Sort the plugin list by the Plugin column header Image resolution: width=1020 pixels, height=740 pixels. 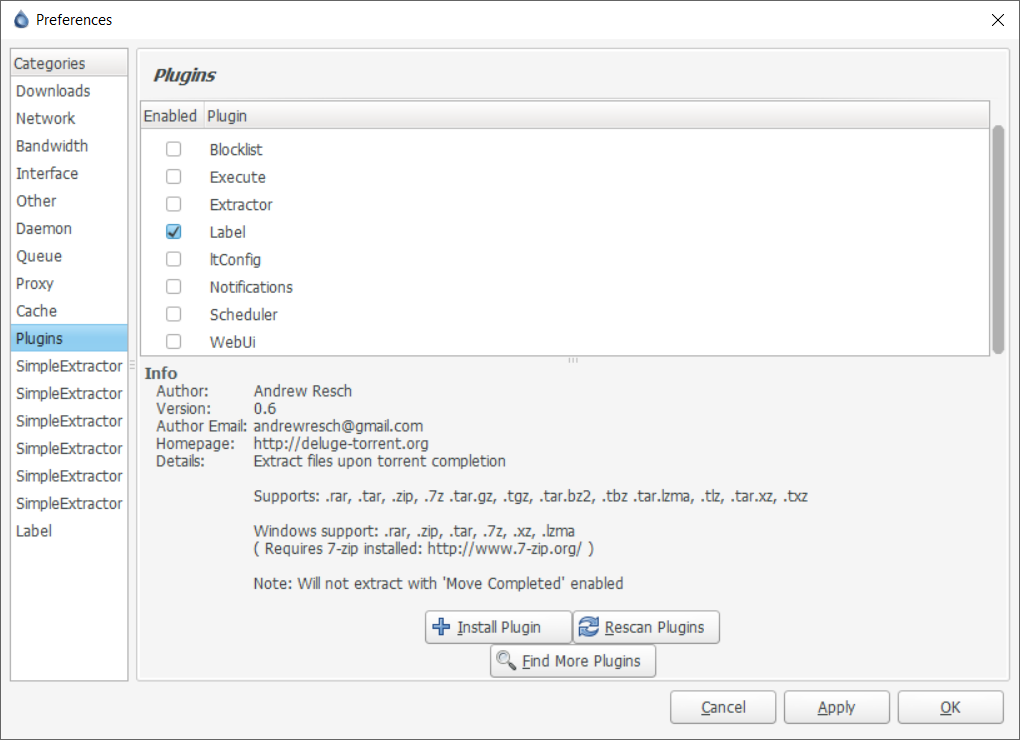tap(227, 115)
